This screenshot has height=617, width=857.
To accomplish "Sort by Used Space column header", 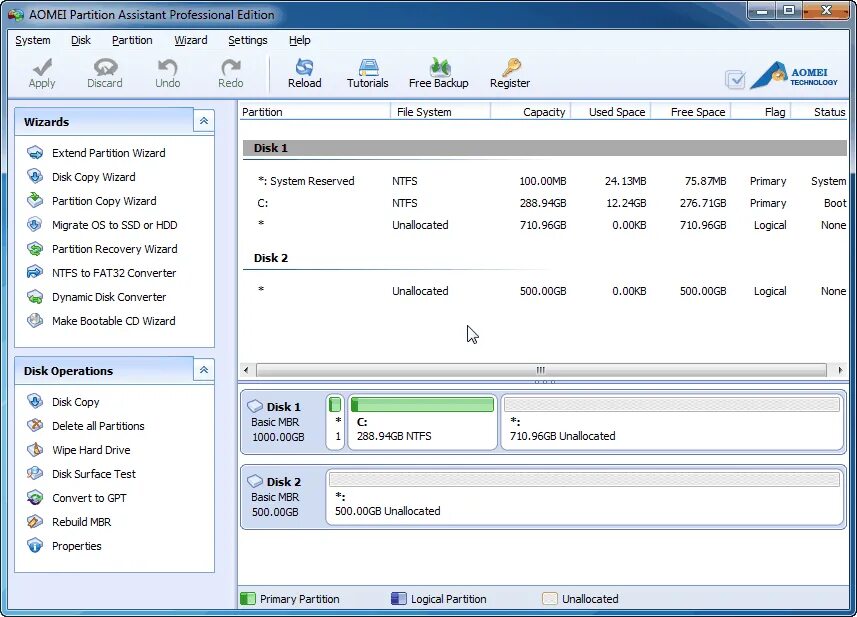I will (612, 112).
